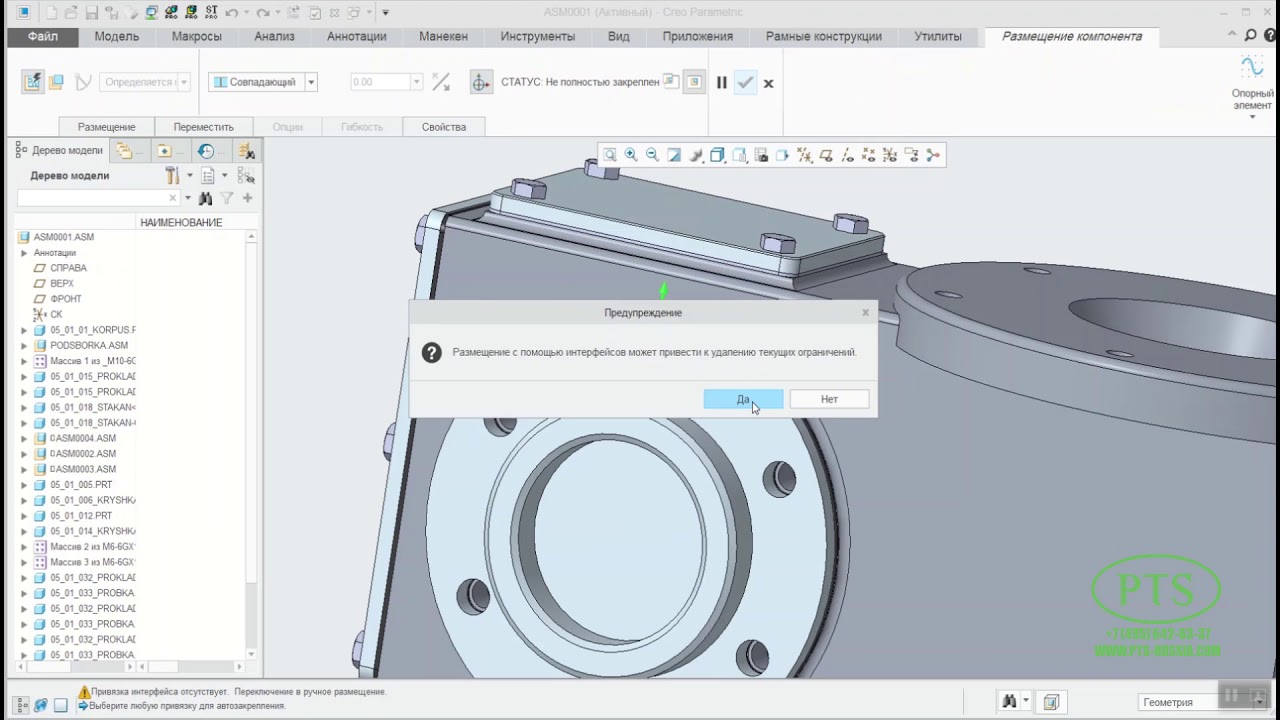Screen dimensions: 1280x720
Task: Open the Файл menu
Action: coord(42,36)
